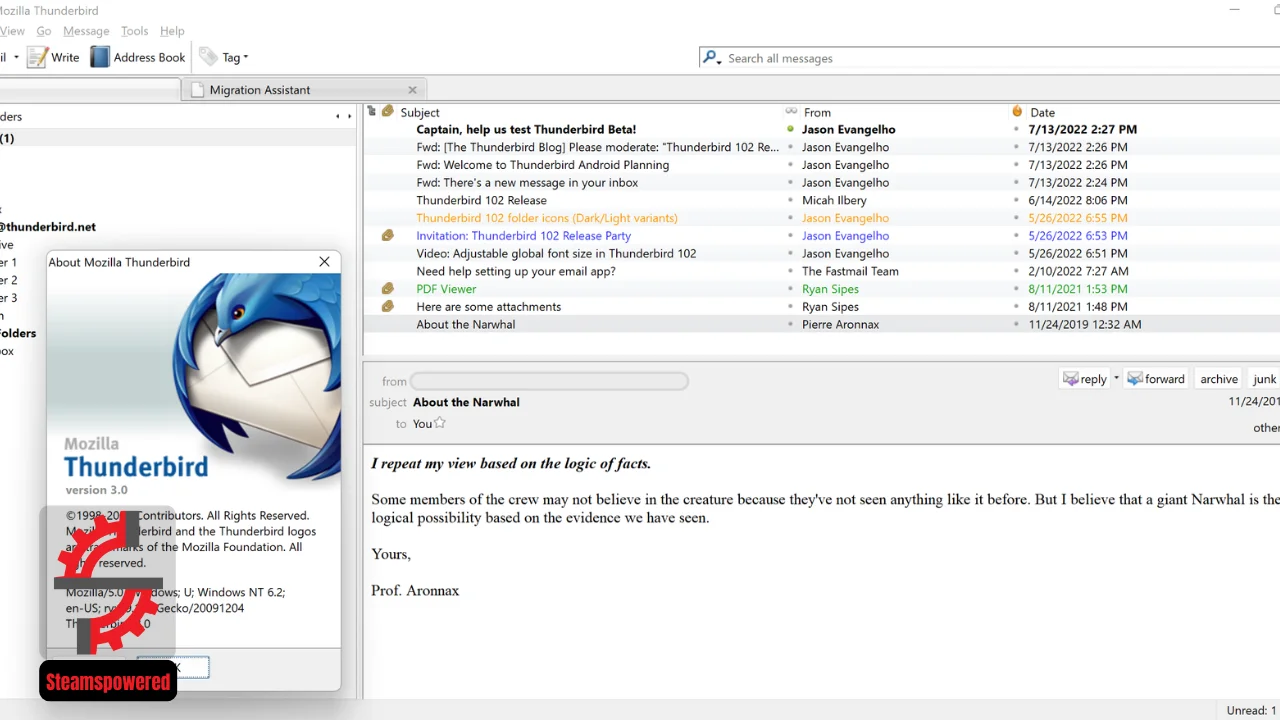Viewport: 1280px width, 720px height.
Task: Click the thread column header icon
Action: pos(371,111)
